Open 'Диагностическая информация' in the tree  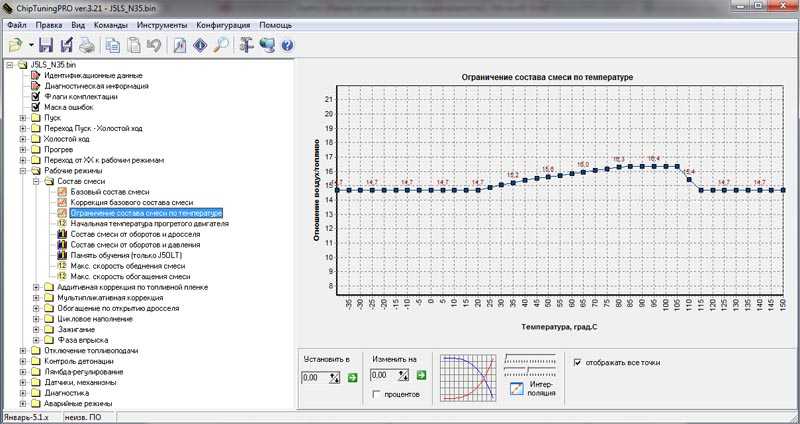[x=96, y=86]
